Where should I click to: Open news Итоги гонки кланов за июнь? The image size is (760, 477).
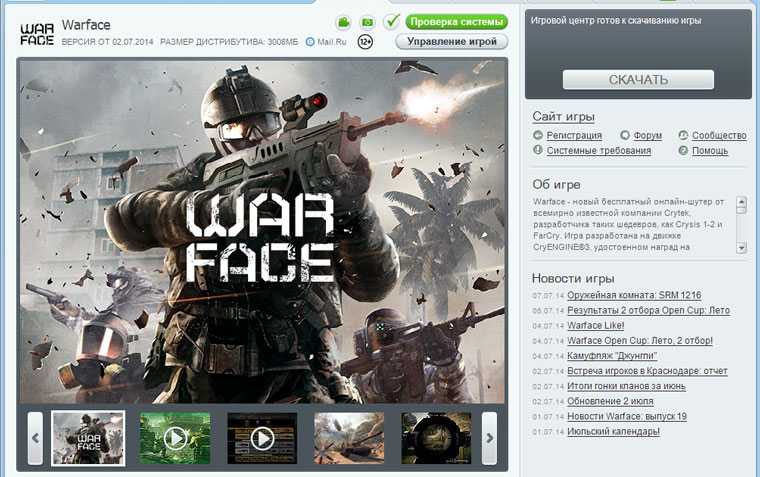pyautogui.click(x=626, y=386)
